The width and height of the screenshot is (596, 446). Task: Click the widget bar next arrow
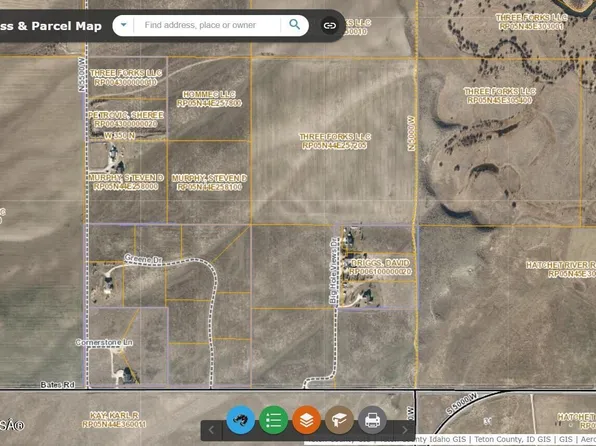pyautogui.click(x=404, y=430)
